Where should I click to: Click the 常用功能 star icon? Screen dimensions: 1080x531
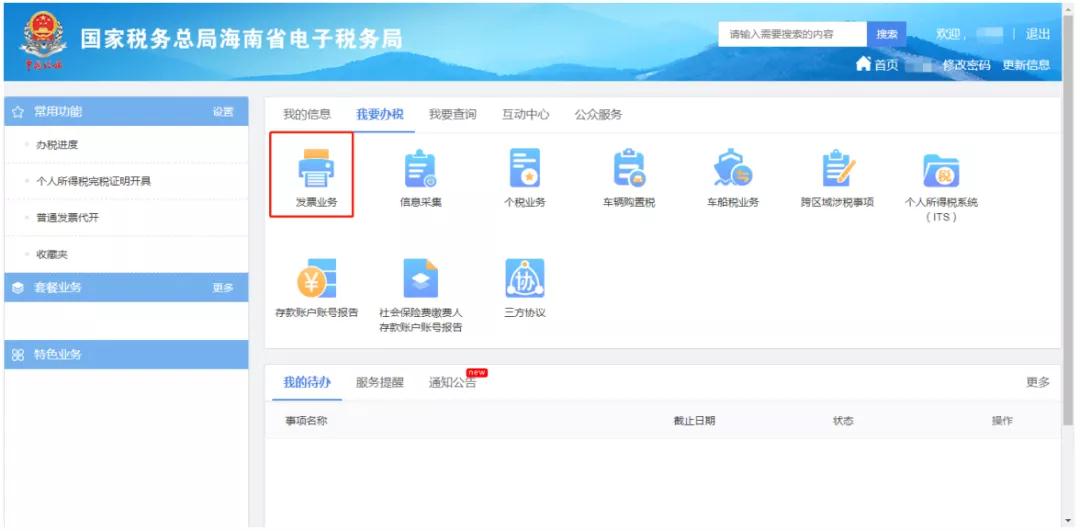click(x=19, y=112)
